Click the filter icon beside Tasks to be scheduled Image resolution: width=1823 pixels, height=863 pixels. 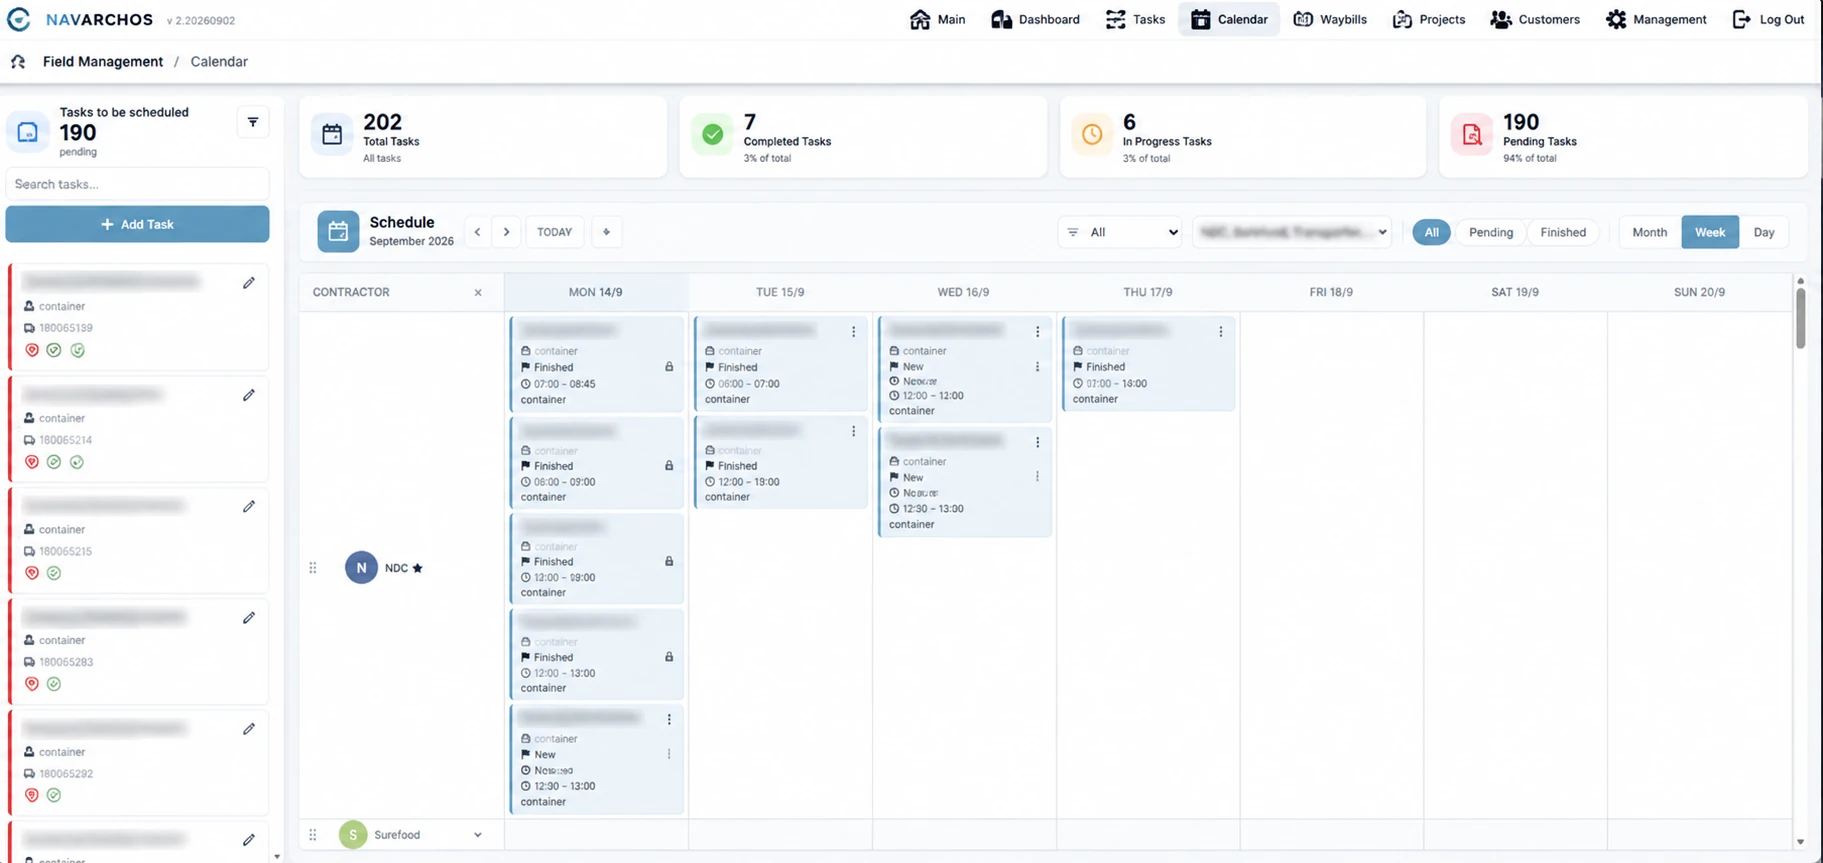click(x=253, y=122)
